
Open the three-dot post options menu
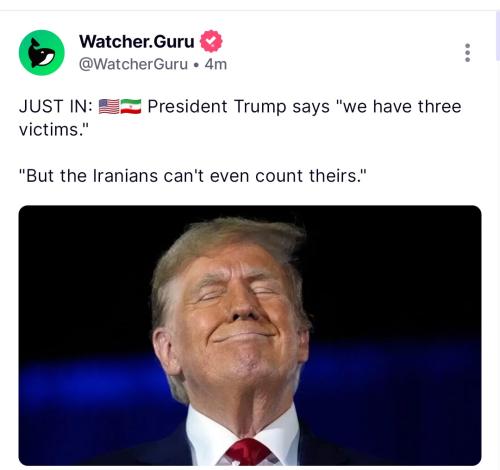tap(467, 53)
